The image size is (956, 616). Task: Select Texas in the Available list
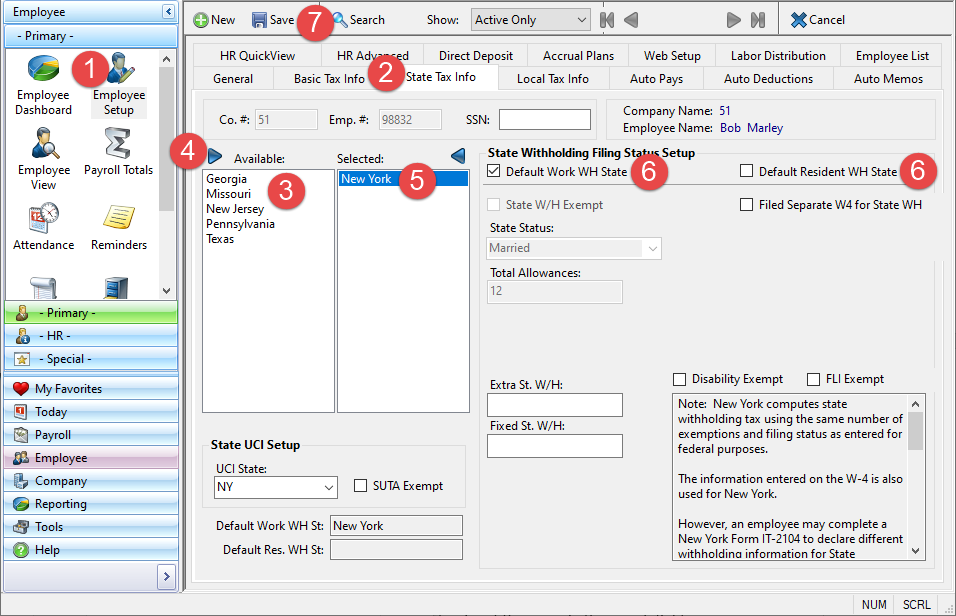[x=220, y=238]
